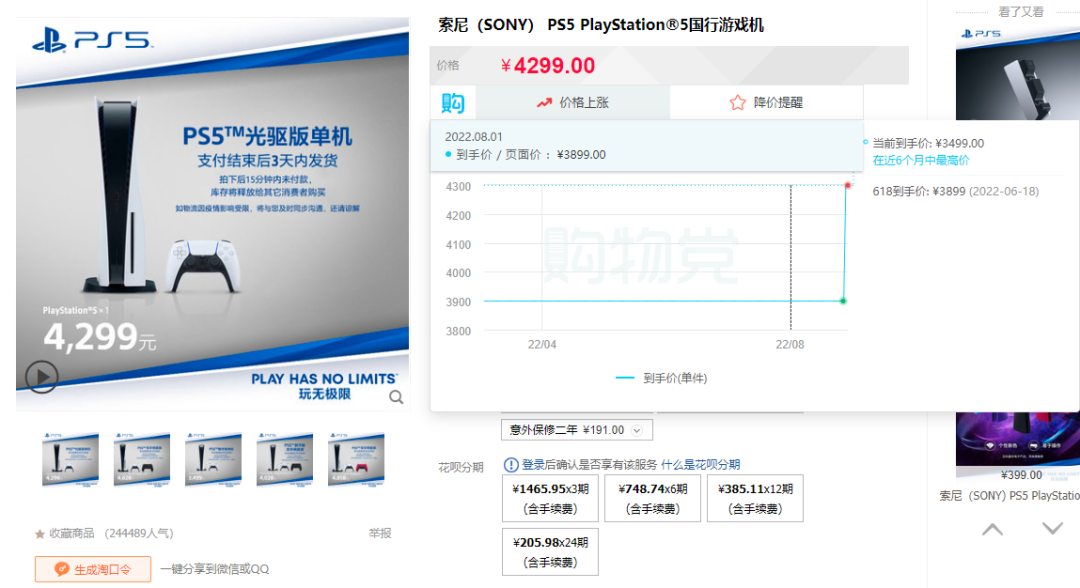This screenshot has width=1080, height=588.
Task: Click the 当前到手价: ¥3499.00 text
Action: (x=928, y=143)
